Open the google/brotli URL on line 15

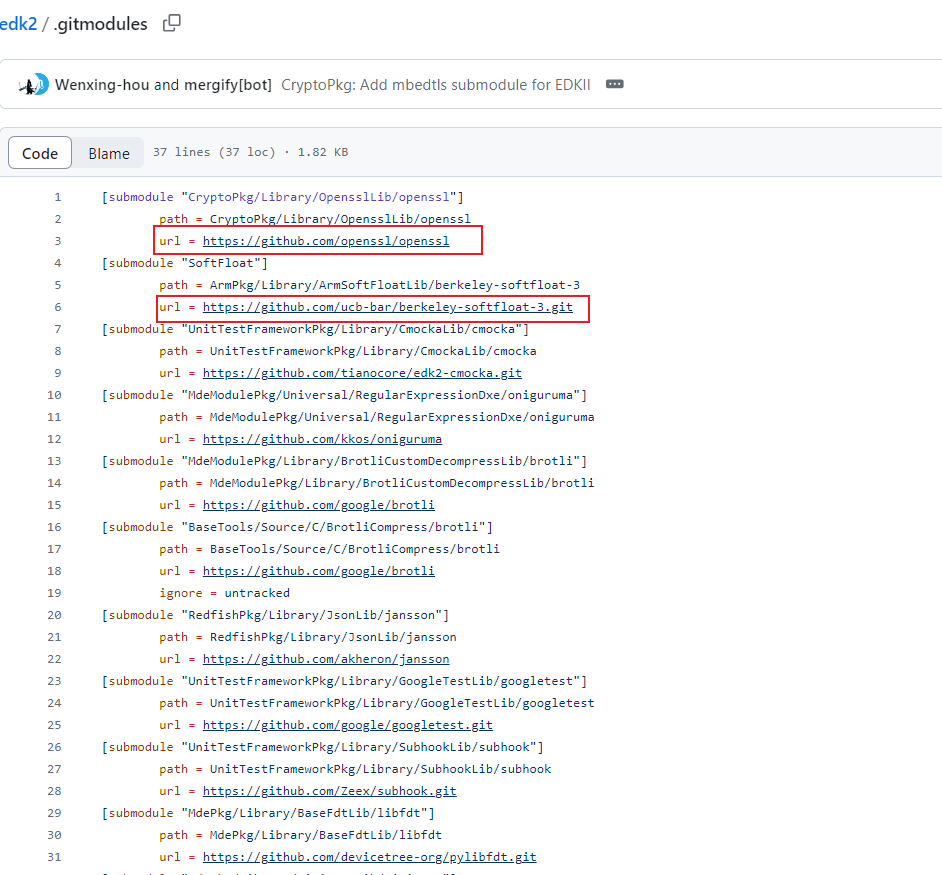[x=318, y=505]
